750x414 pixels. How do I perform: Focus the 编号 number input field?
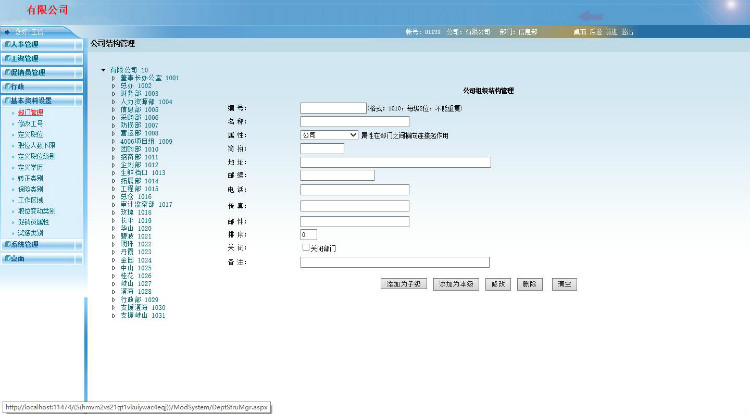tap(333, 108)
